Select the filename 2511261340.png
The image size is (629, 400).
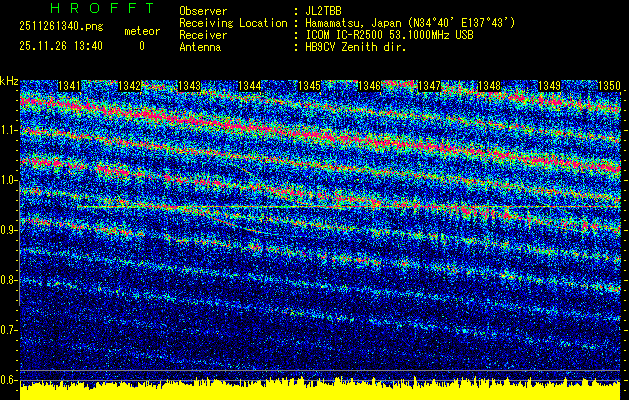(x=59, y=28)
